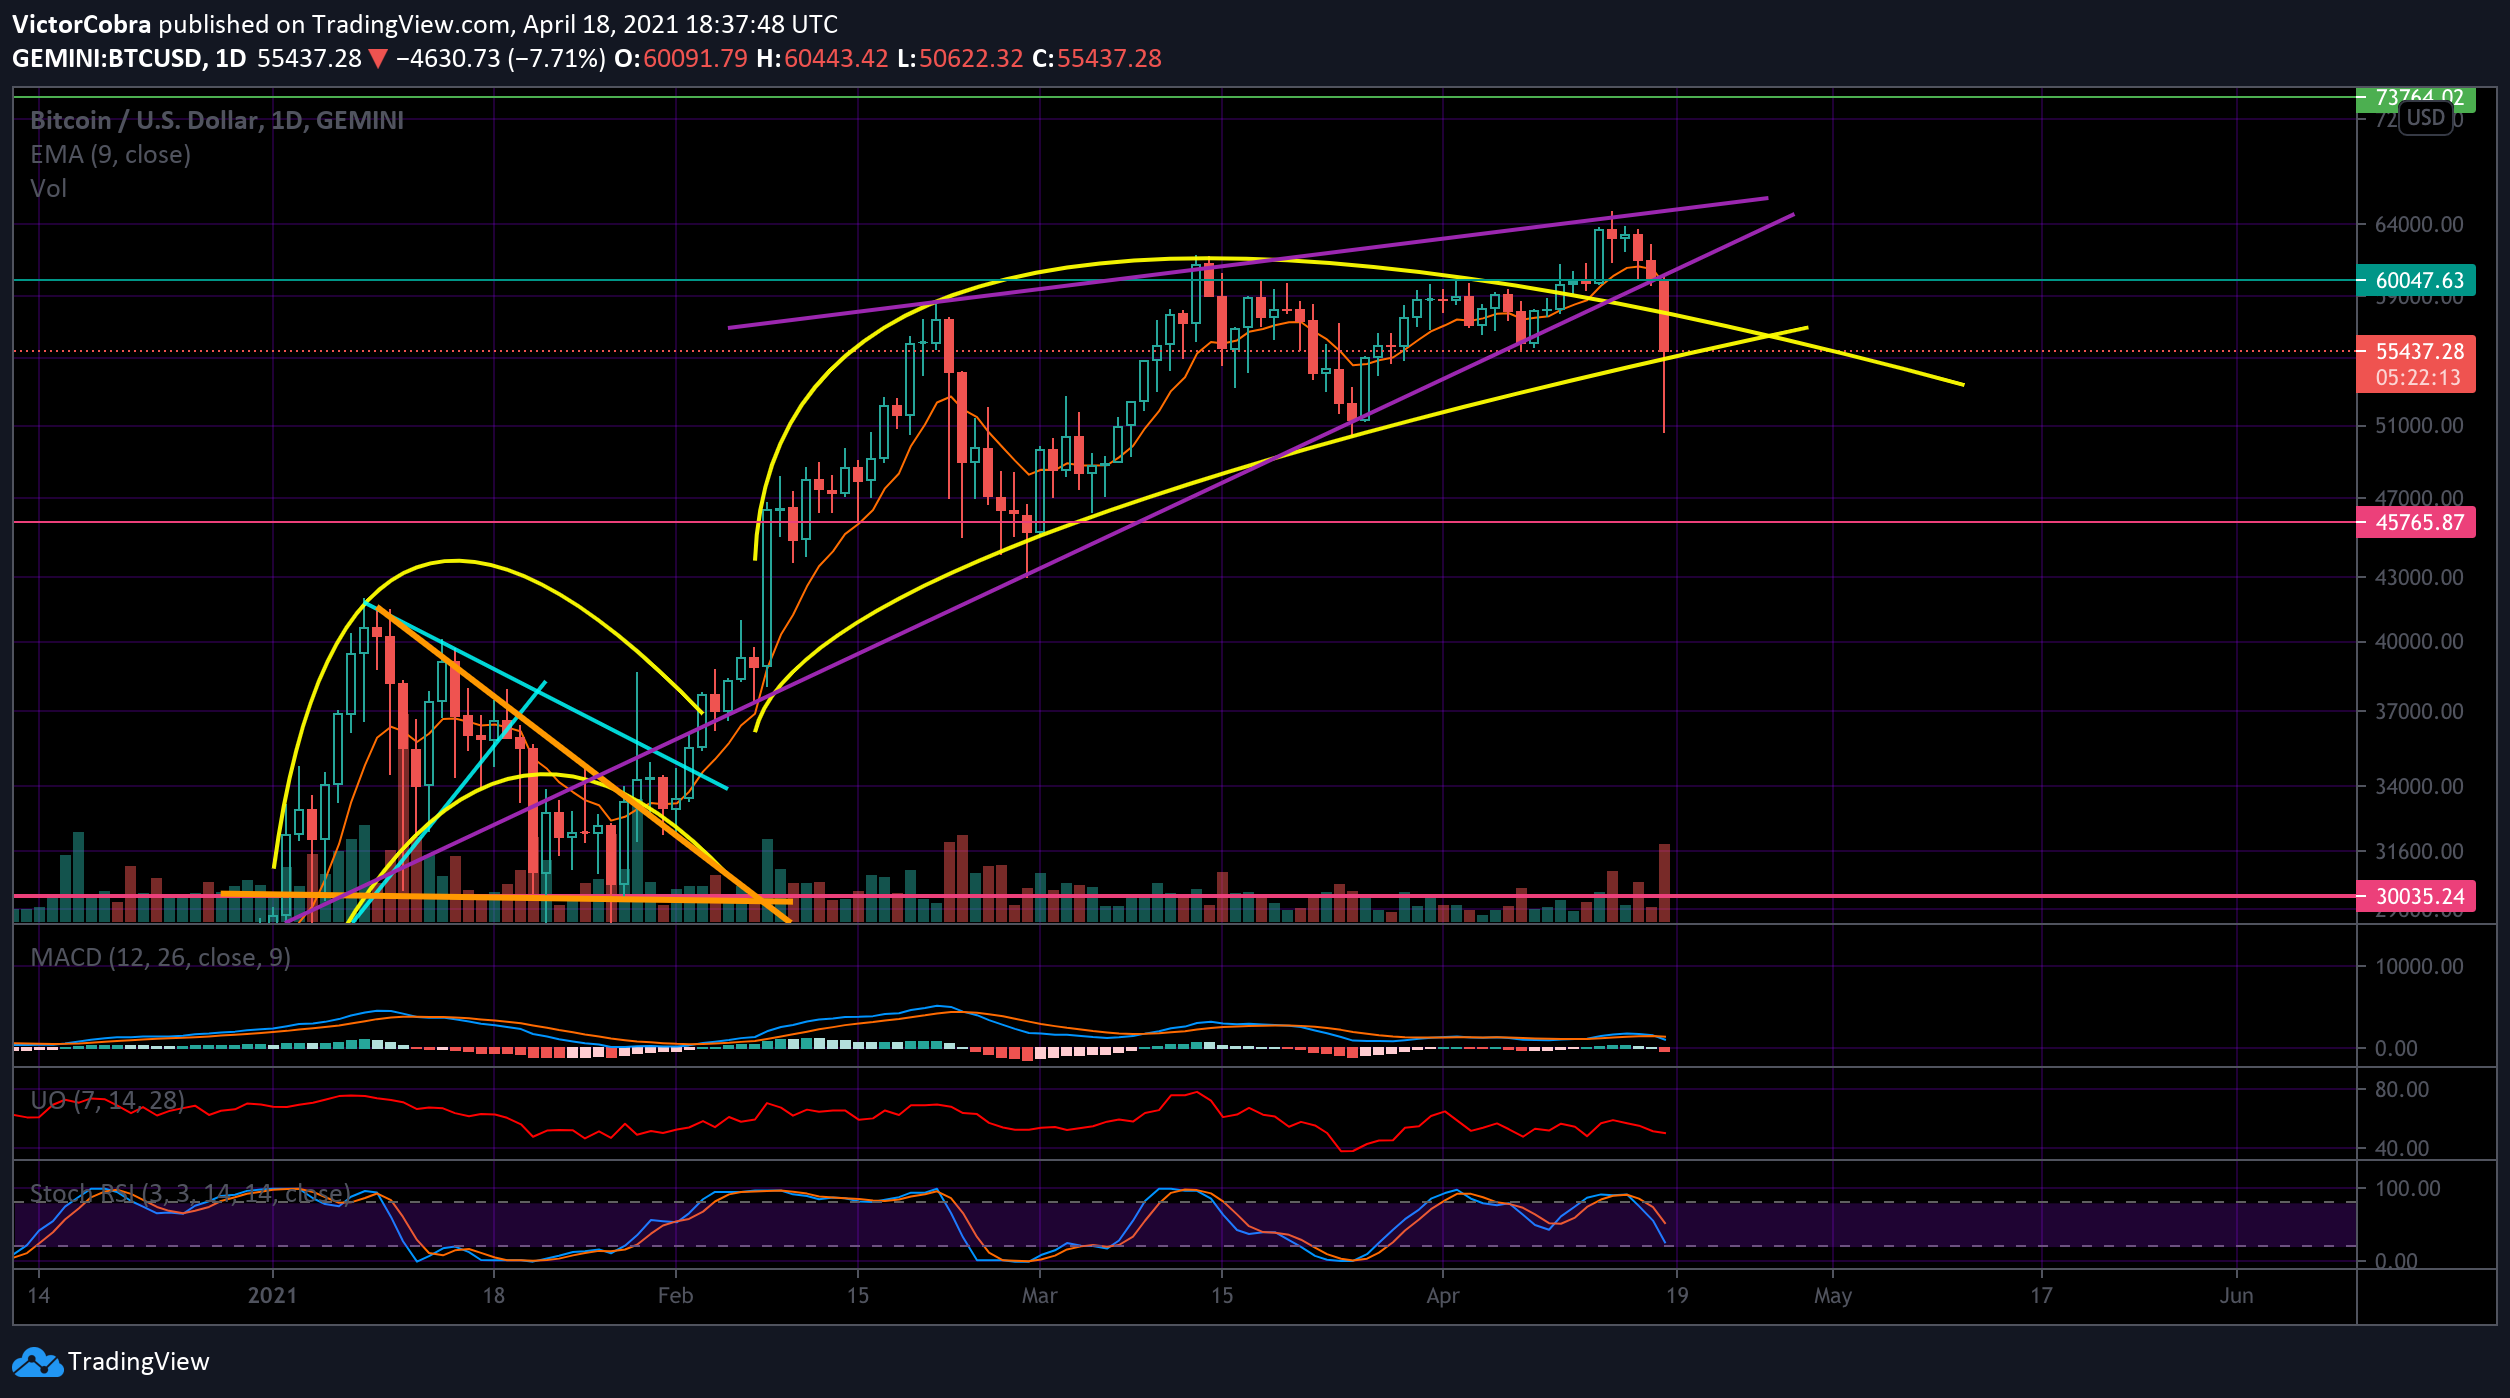Screen dimensions: 2510x1398
Task: Click the 45765.87 red price label
Action: [x=2416, y=522]
